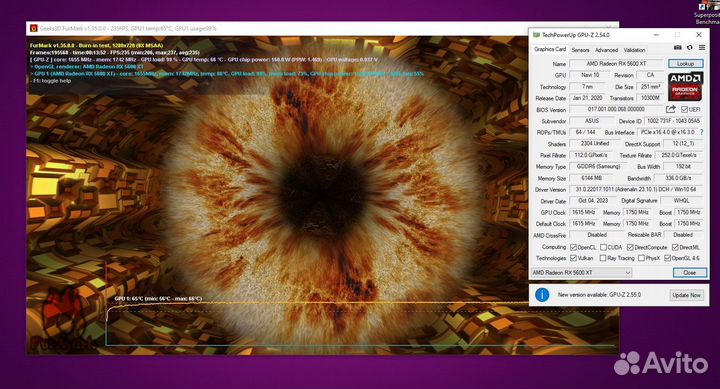Click the Texture Fillrate value 252.0 GTexel/s
The image size is (720, 389).
[679, 155]
